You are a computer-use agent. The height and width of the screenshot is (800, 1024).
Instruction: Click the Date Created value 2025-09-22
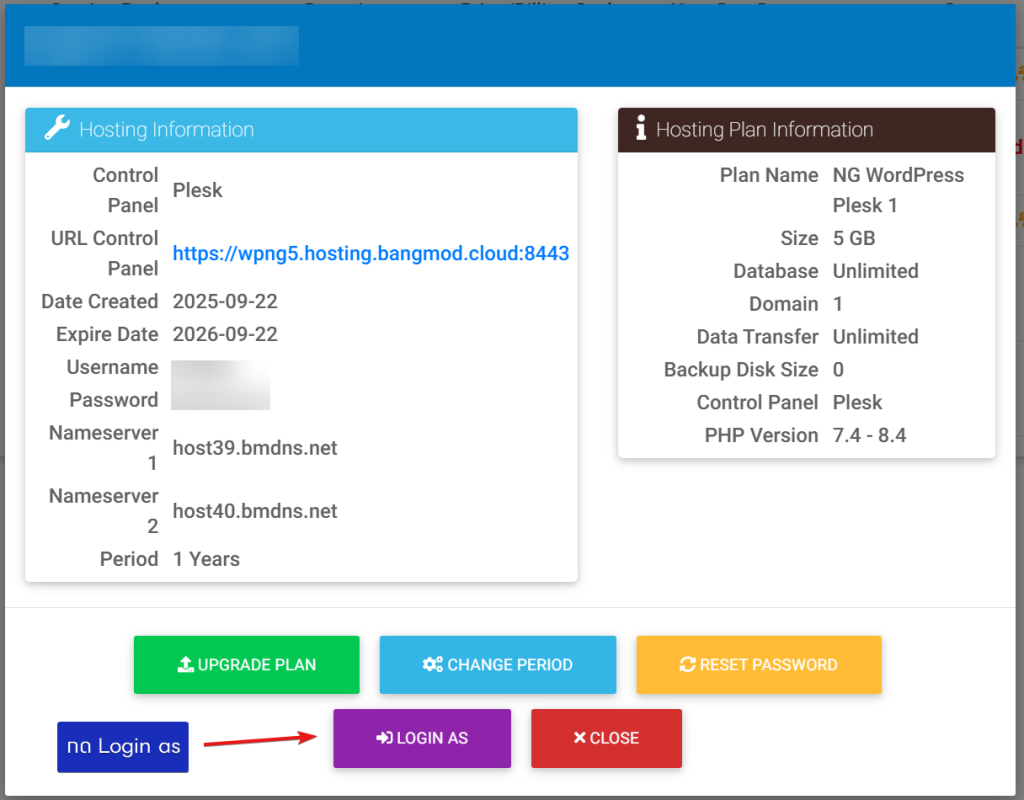(225, 302)
